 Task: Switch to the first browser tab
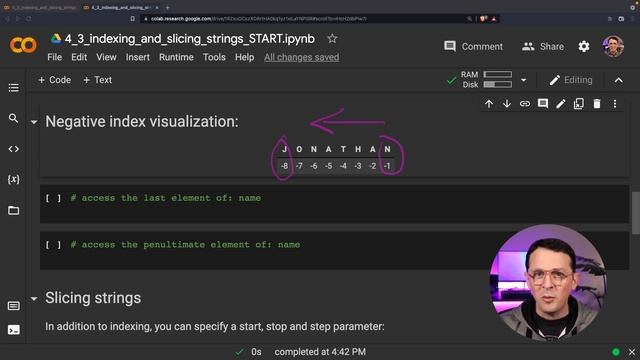[40, 7]
